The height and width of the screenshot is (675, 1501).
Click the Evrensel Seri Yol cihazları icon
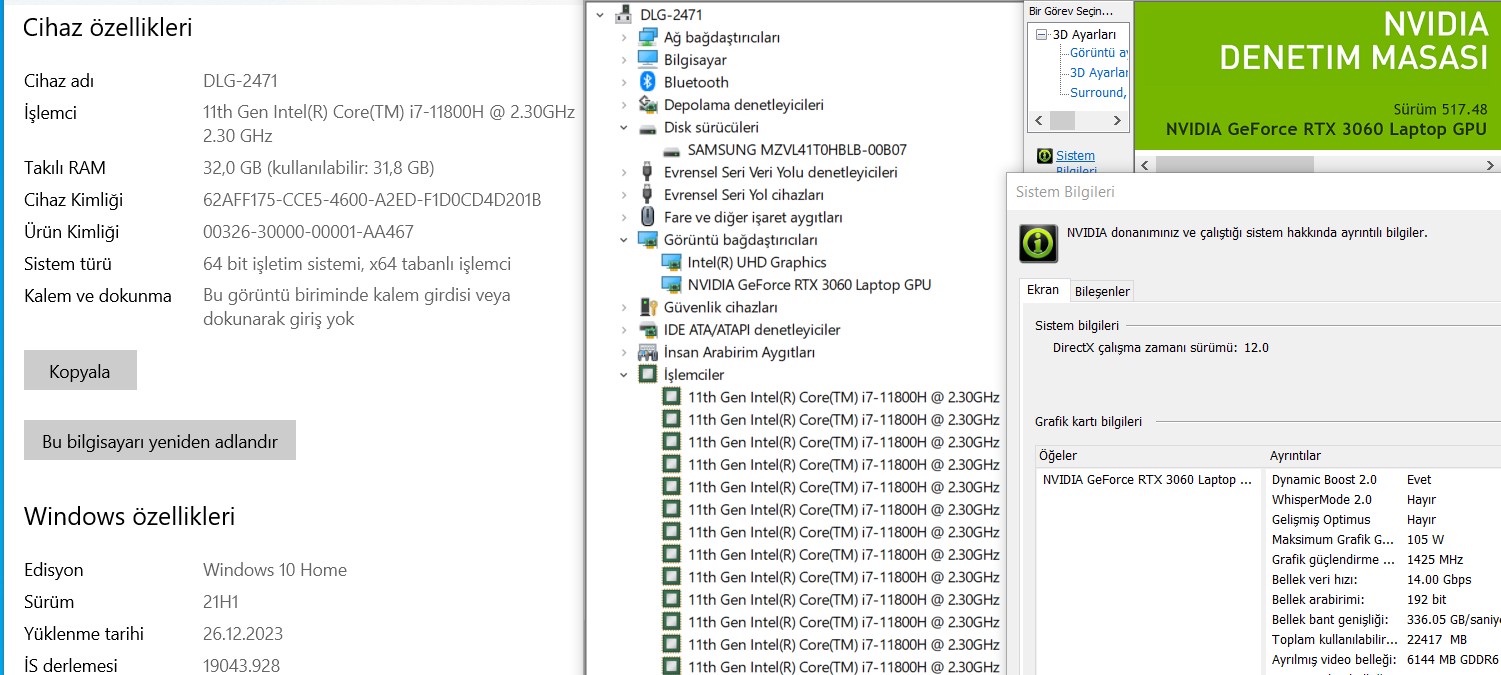coord(647,194)
